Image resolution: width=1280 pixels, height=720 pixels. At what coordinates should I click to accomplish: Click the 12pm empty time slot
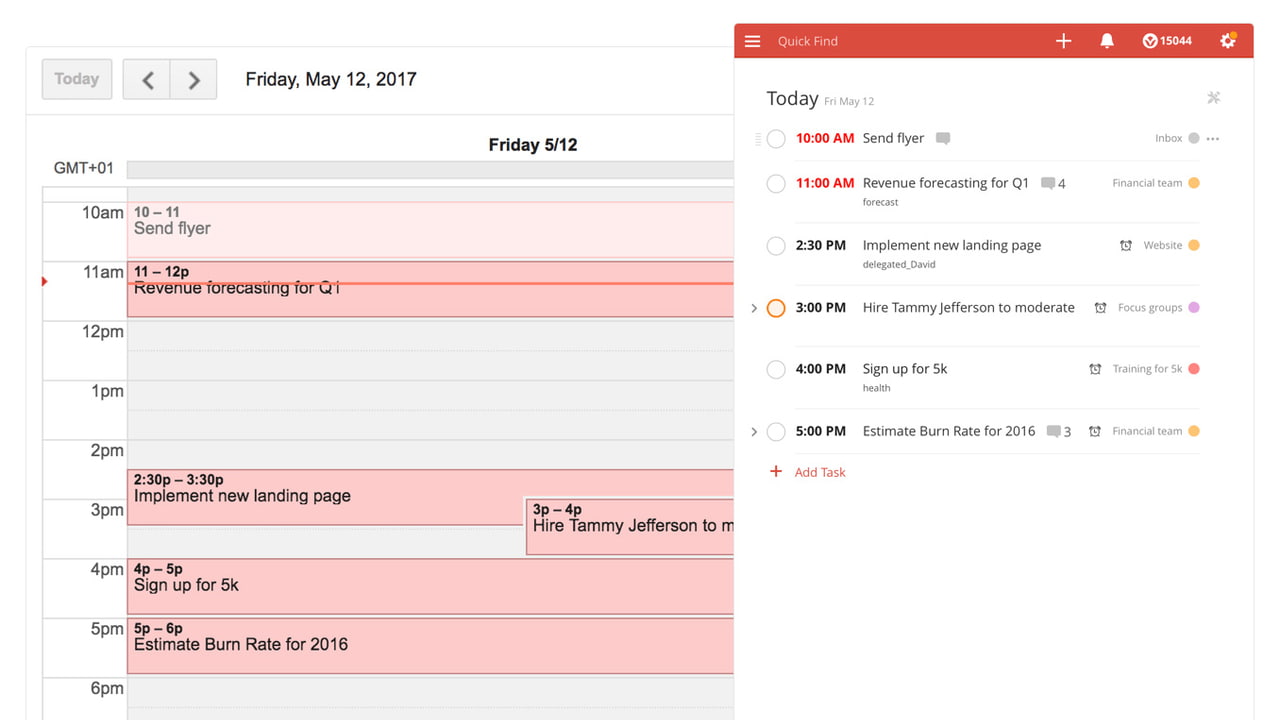430,350
